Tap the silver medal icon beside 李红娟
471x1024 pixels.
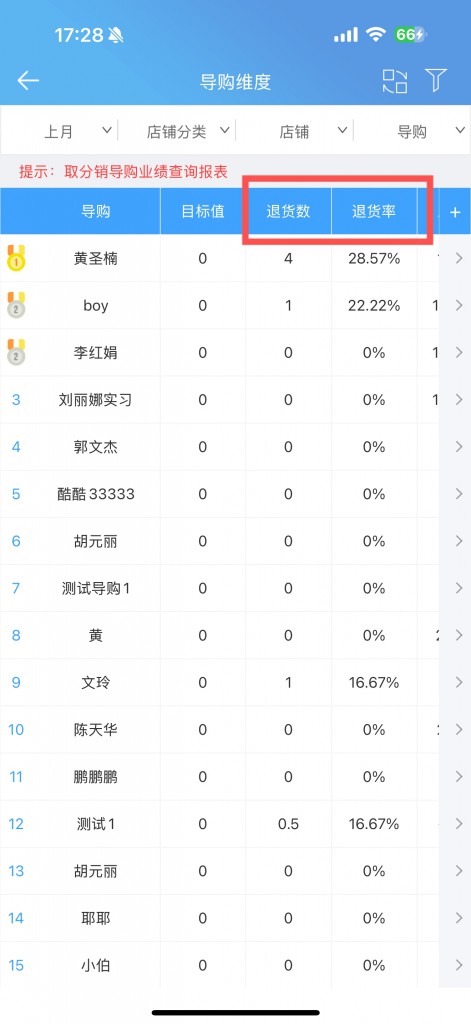point(16,353)
